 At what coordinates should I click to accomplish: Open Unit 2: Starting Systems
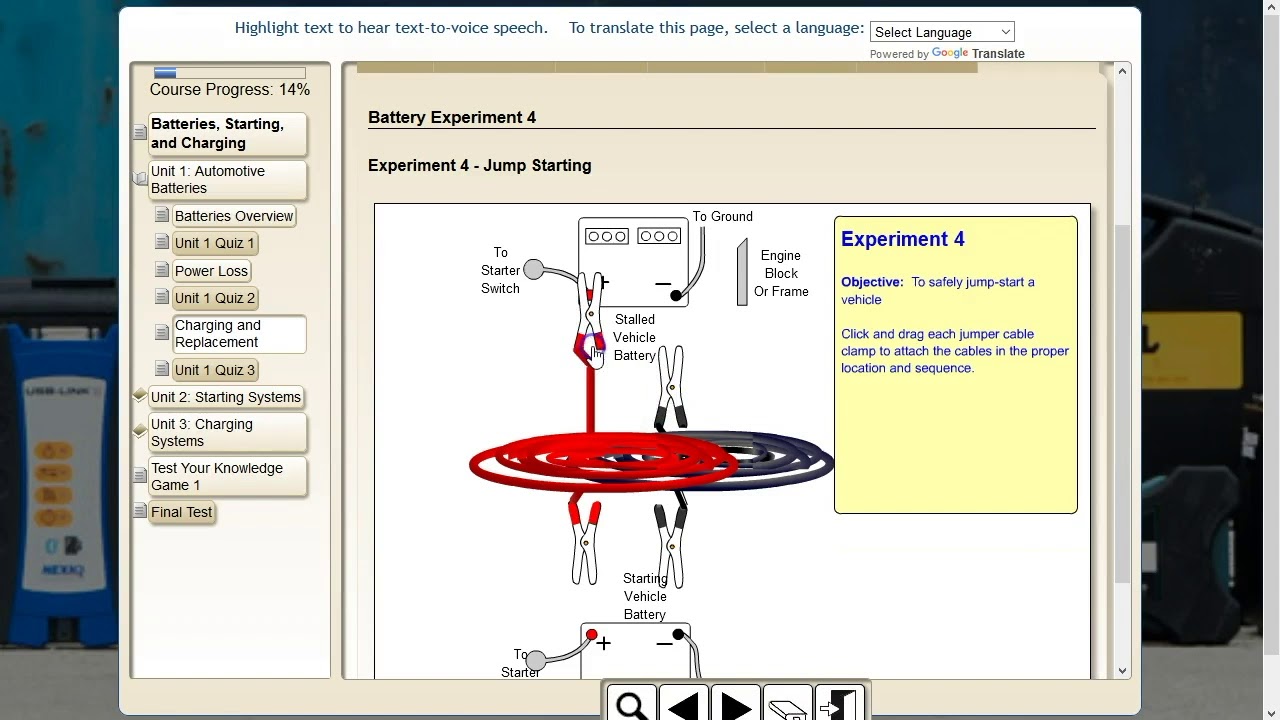pyautogui.click(x=226, y=397)
